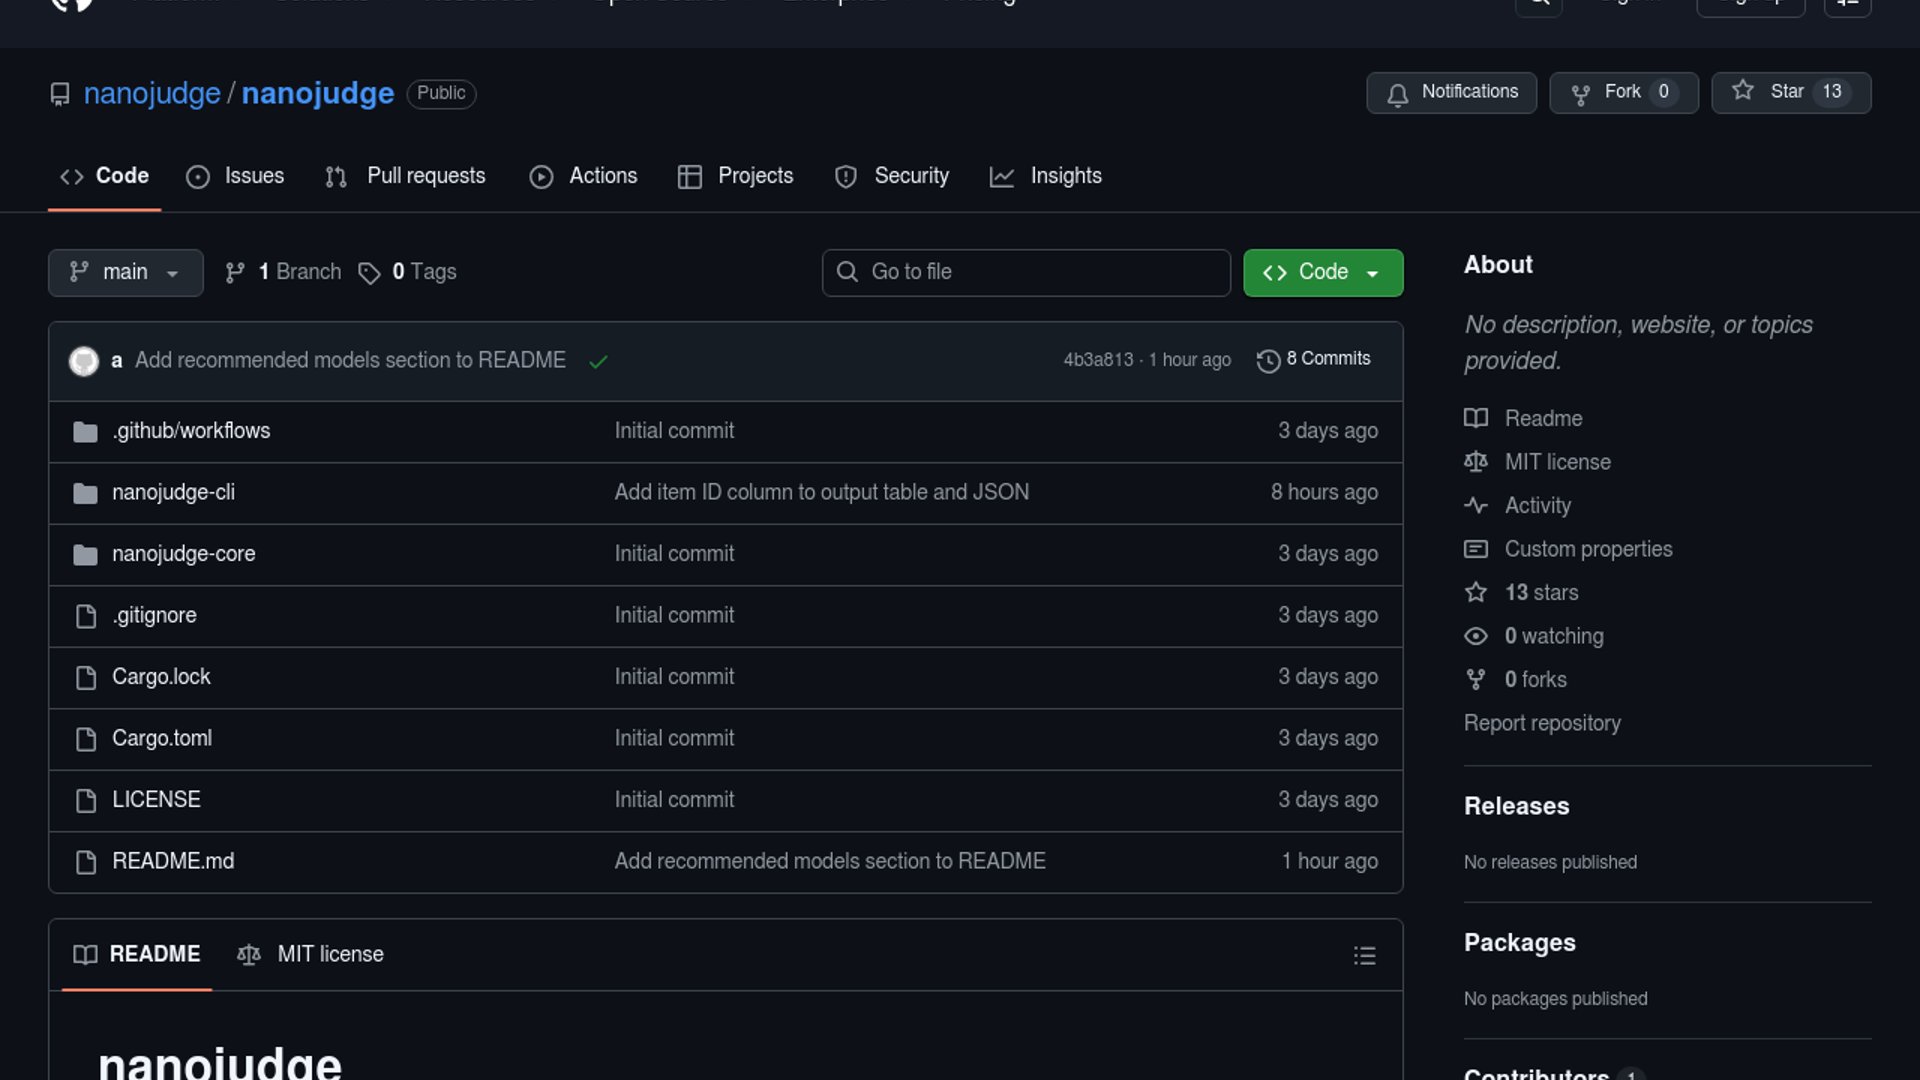Open the nanojudge-cli folder
Image resolution: width=1920 pixels, height=1080 pixels.
(173, 492)
